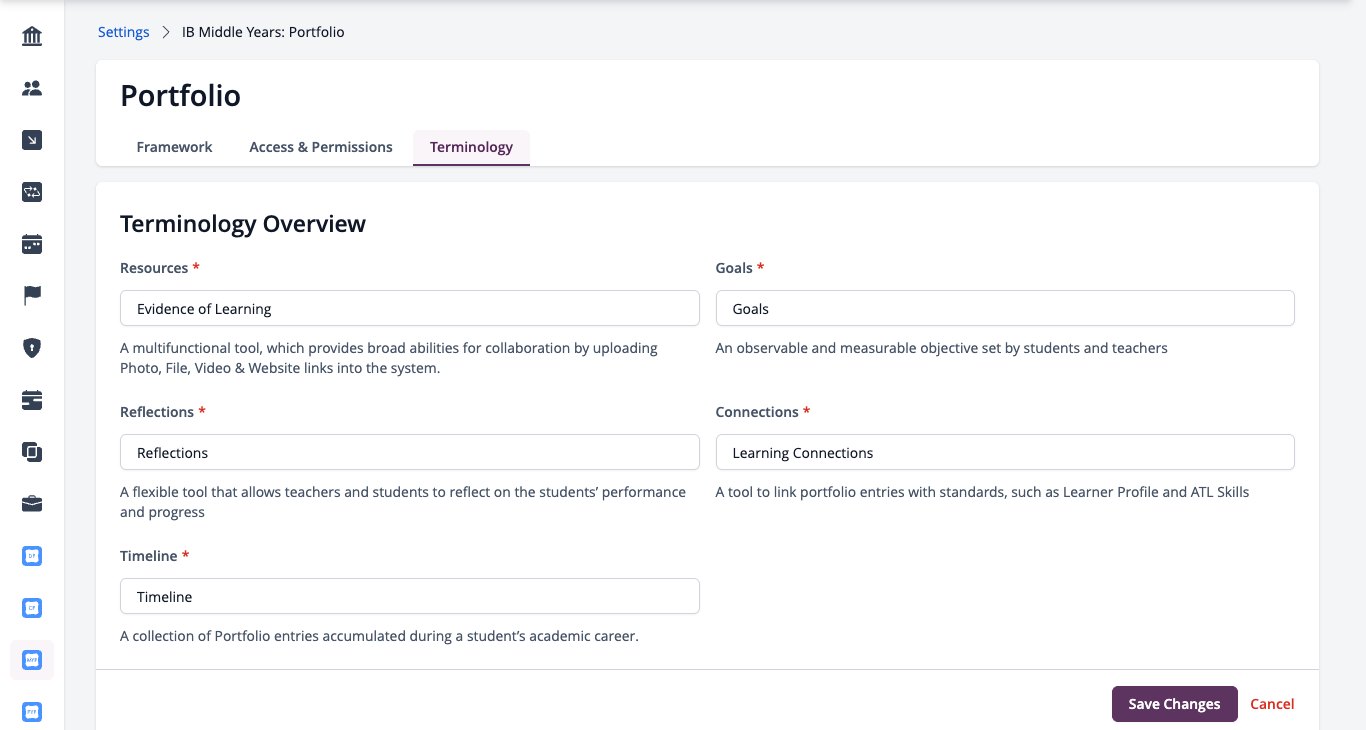The image size is (1366, 730).
Task: Select the Terminology tab
Action: [471, 147]
